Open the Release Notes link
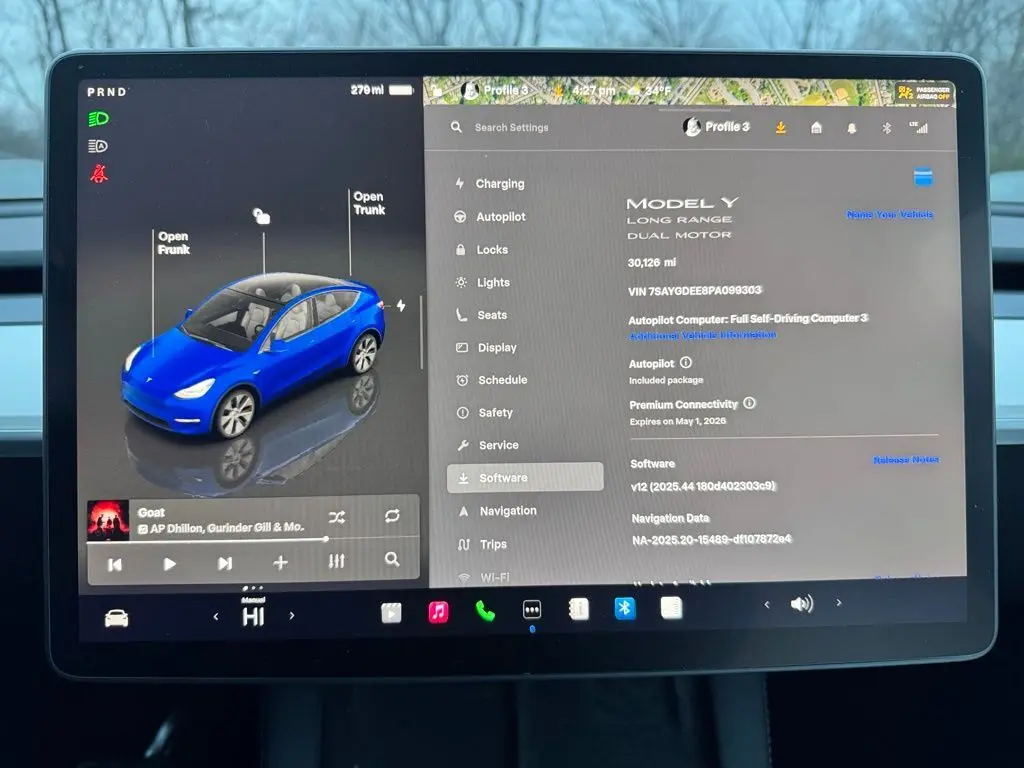This screenshot has width=1024, height=768. coord(905,460)
